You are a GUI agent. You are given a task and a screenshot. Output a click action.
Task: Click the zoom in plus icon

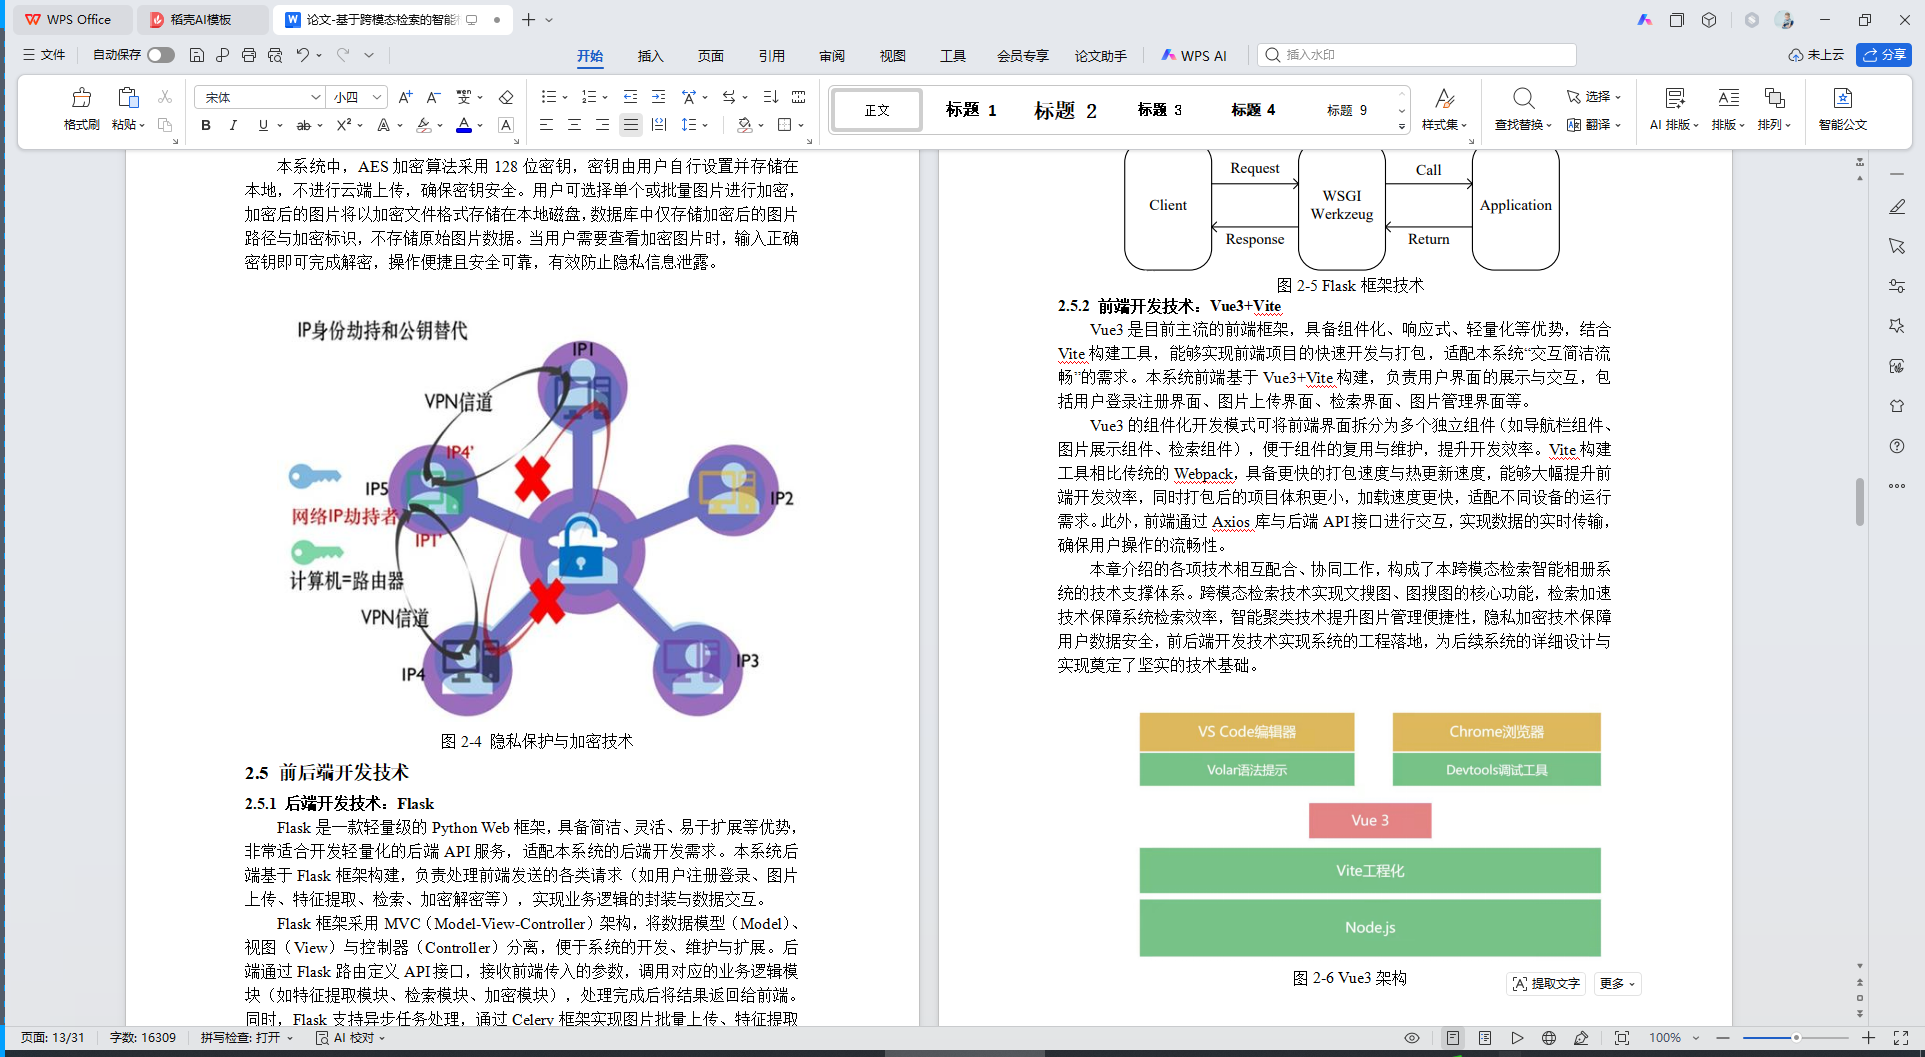(x=1868, y=1038)
